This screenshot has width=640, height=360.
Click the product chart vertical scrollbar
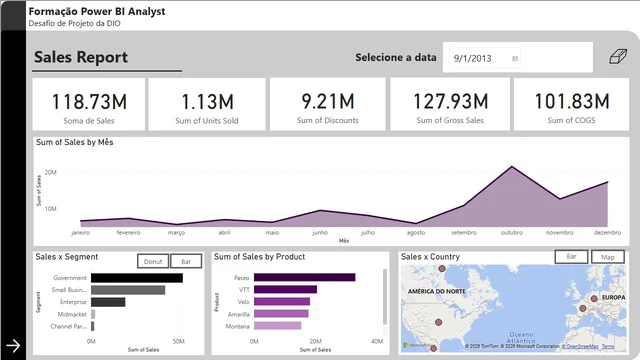tap(384, 297)
